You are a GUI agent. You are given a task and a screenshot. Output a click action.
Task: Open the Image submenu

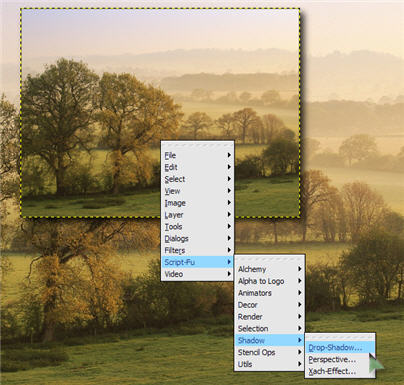pos(197,203)
